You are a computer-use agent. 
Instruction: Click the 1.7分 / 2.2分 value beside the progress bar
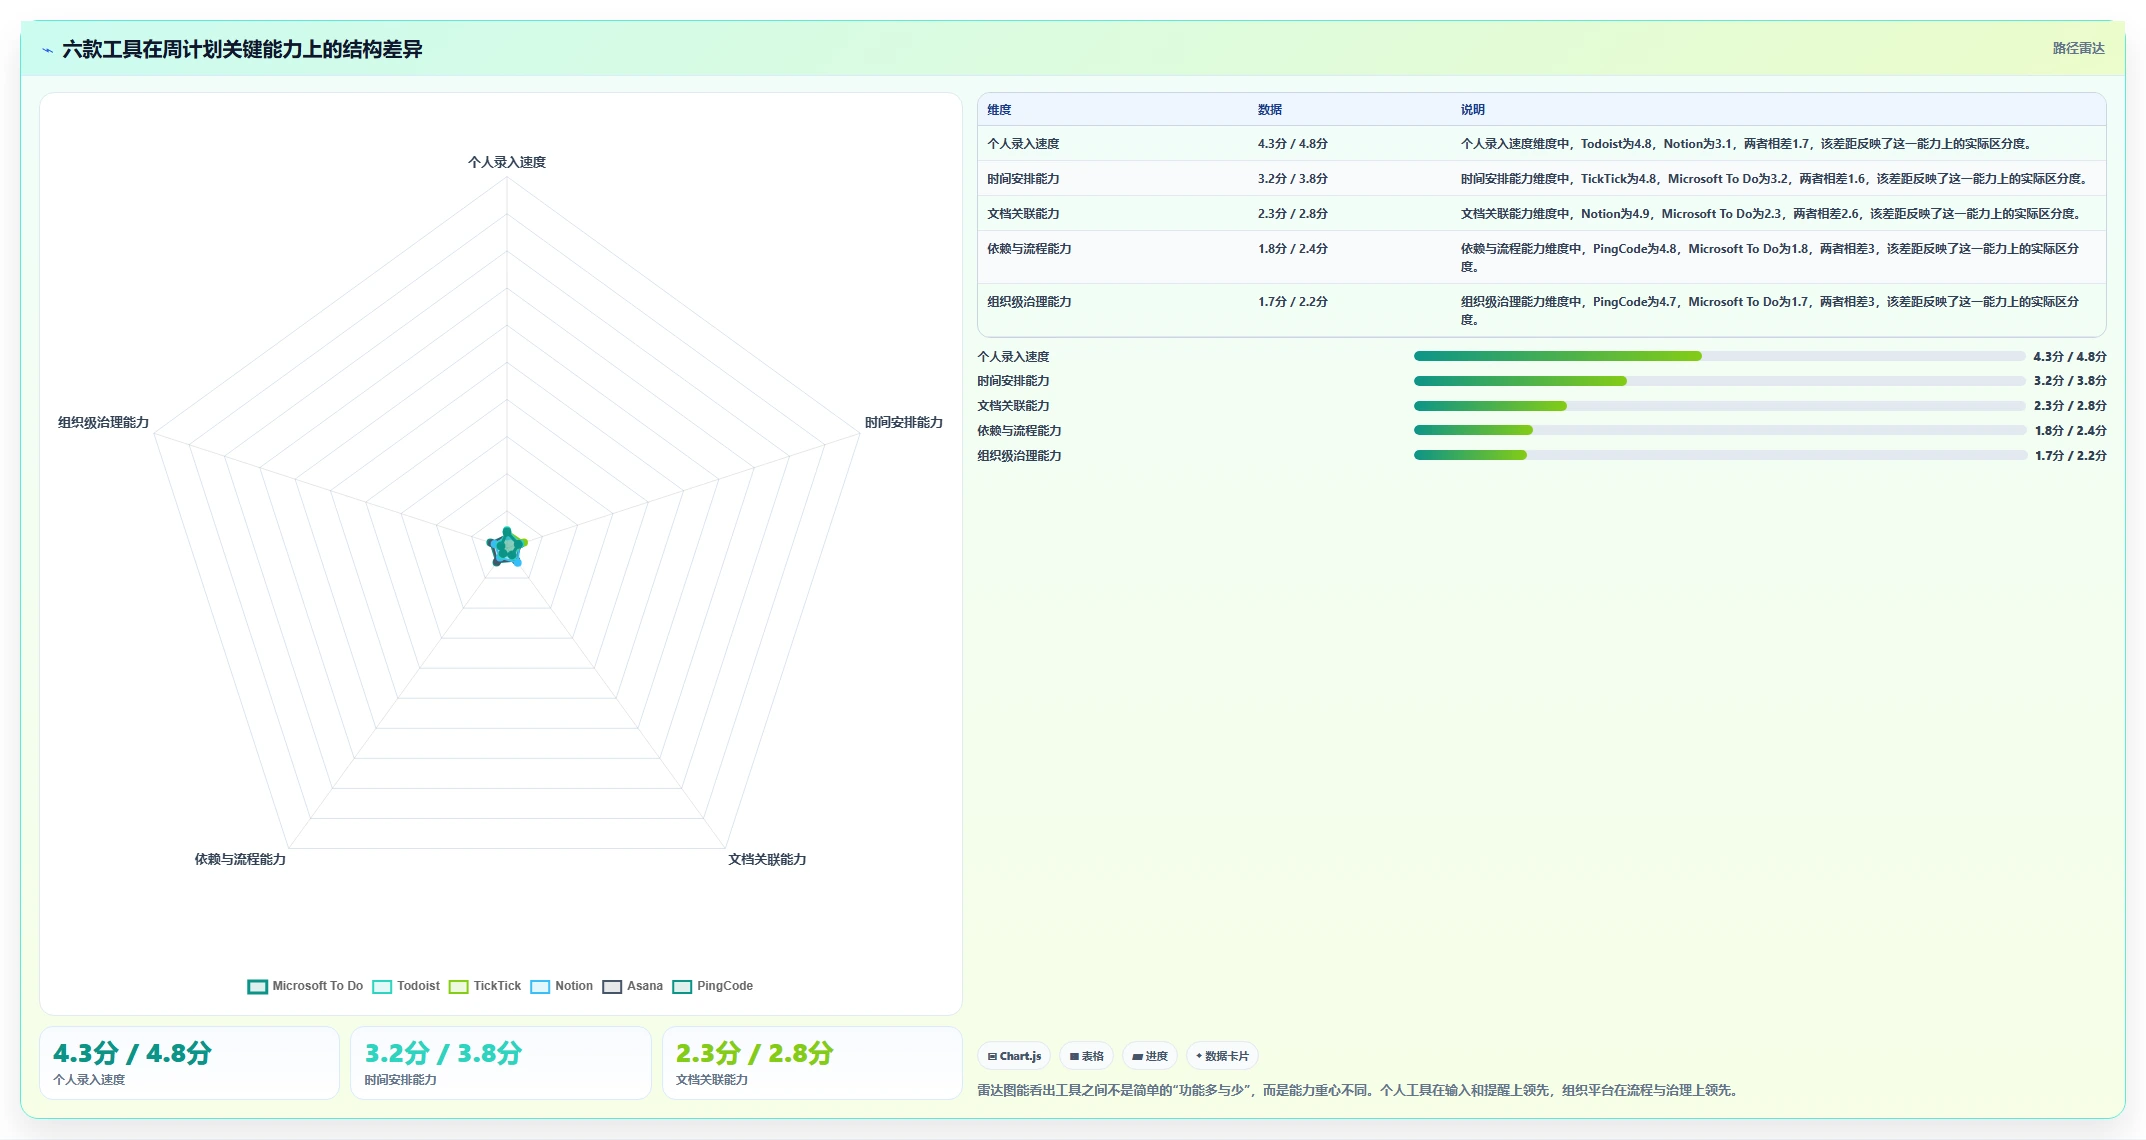[2070, 456]
